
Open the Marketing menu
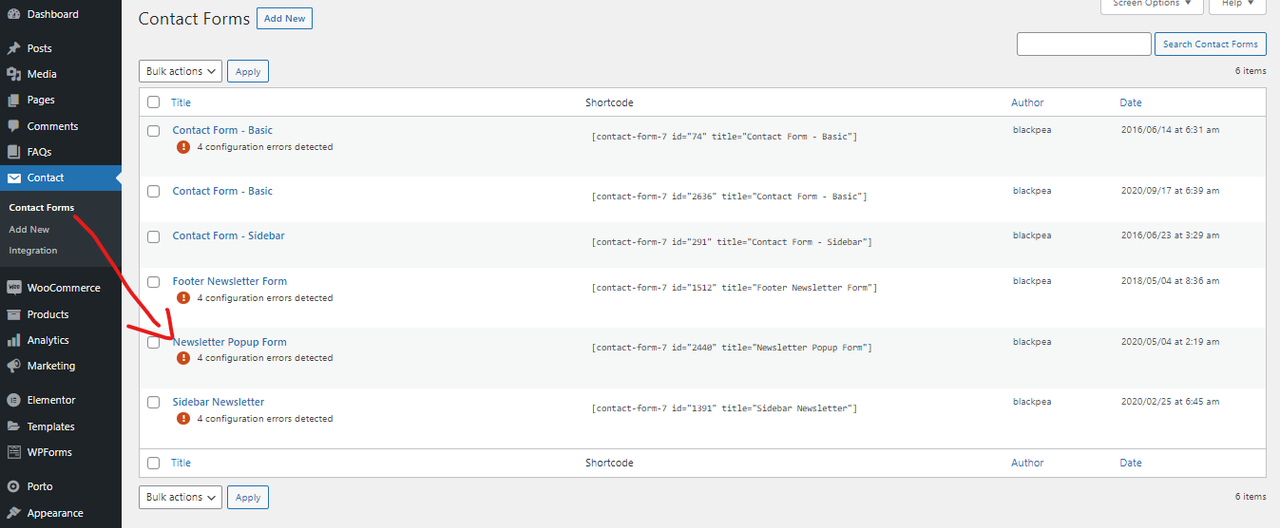[60, 366]
